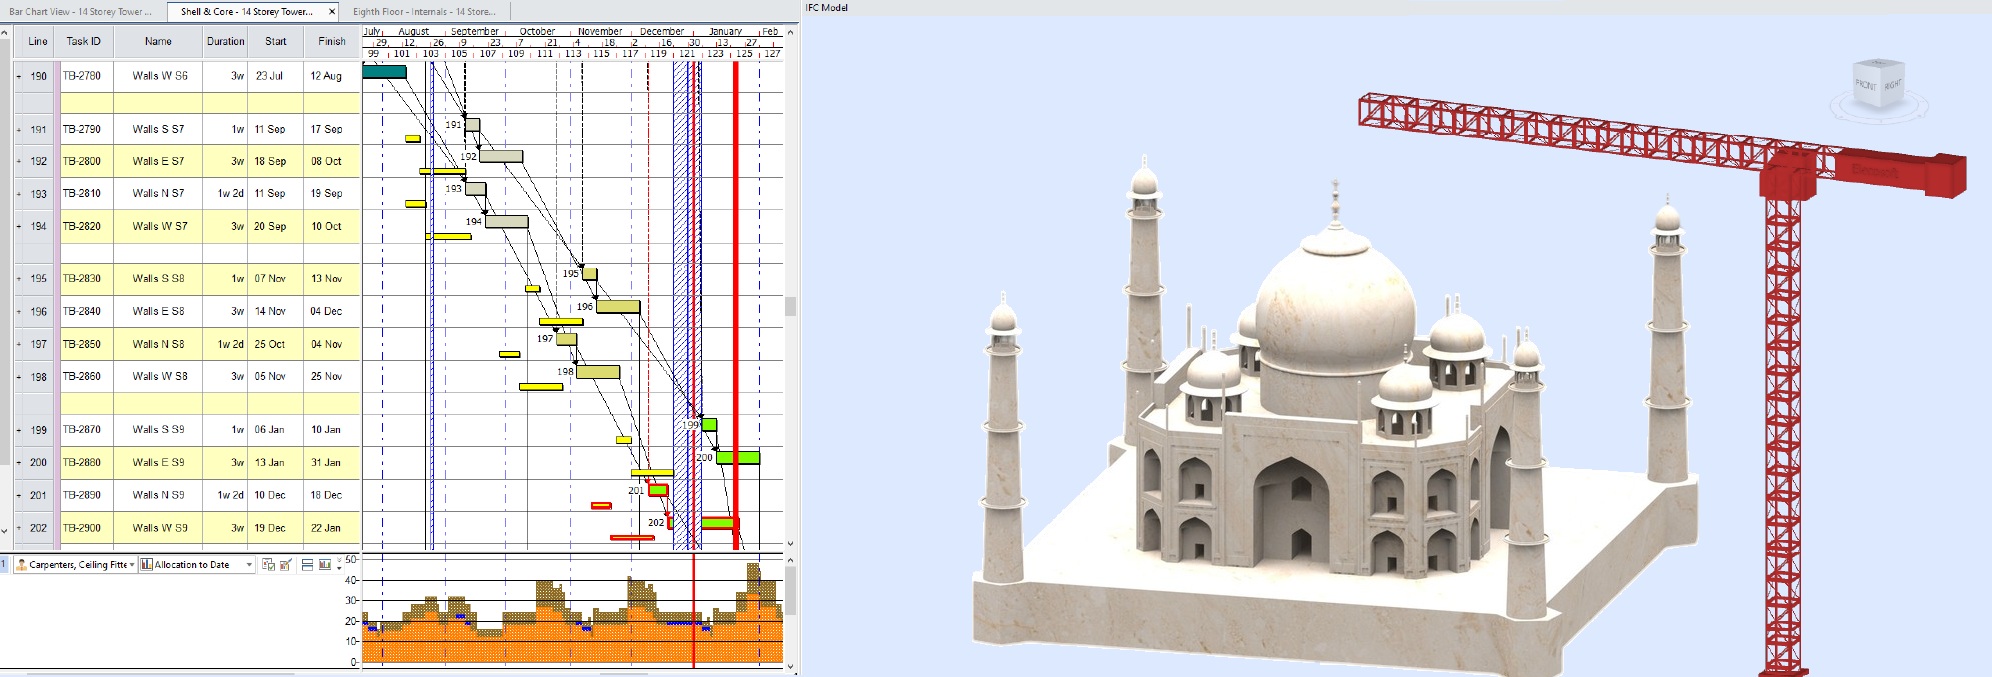Click Start cell 20 Sep
1992x677 pixels.
coord(276,227)
